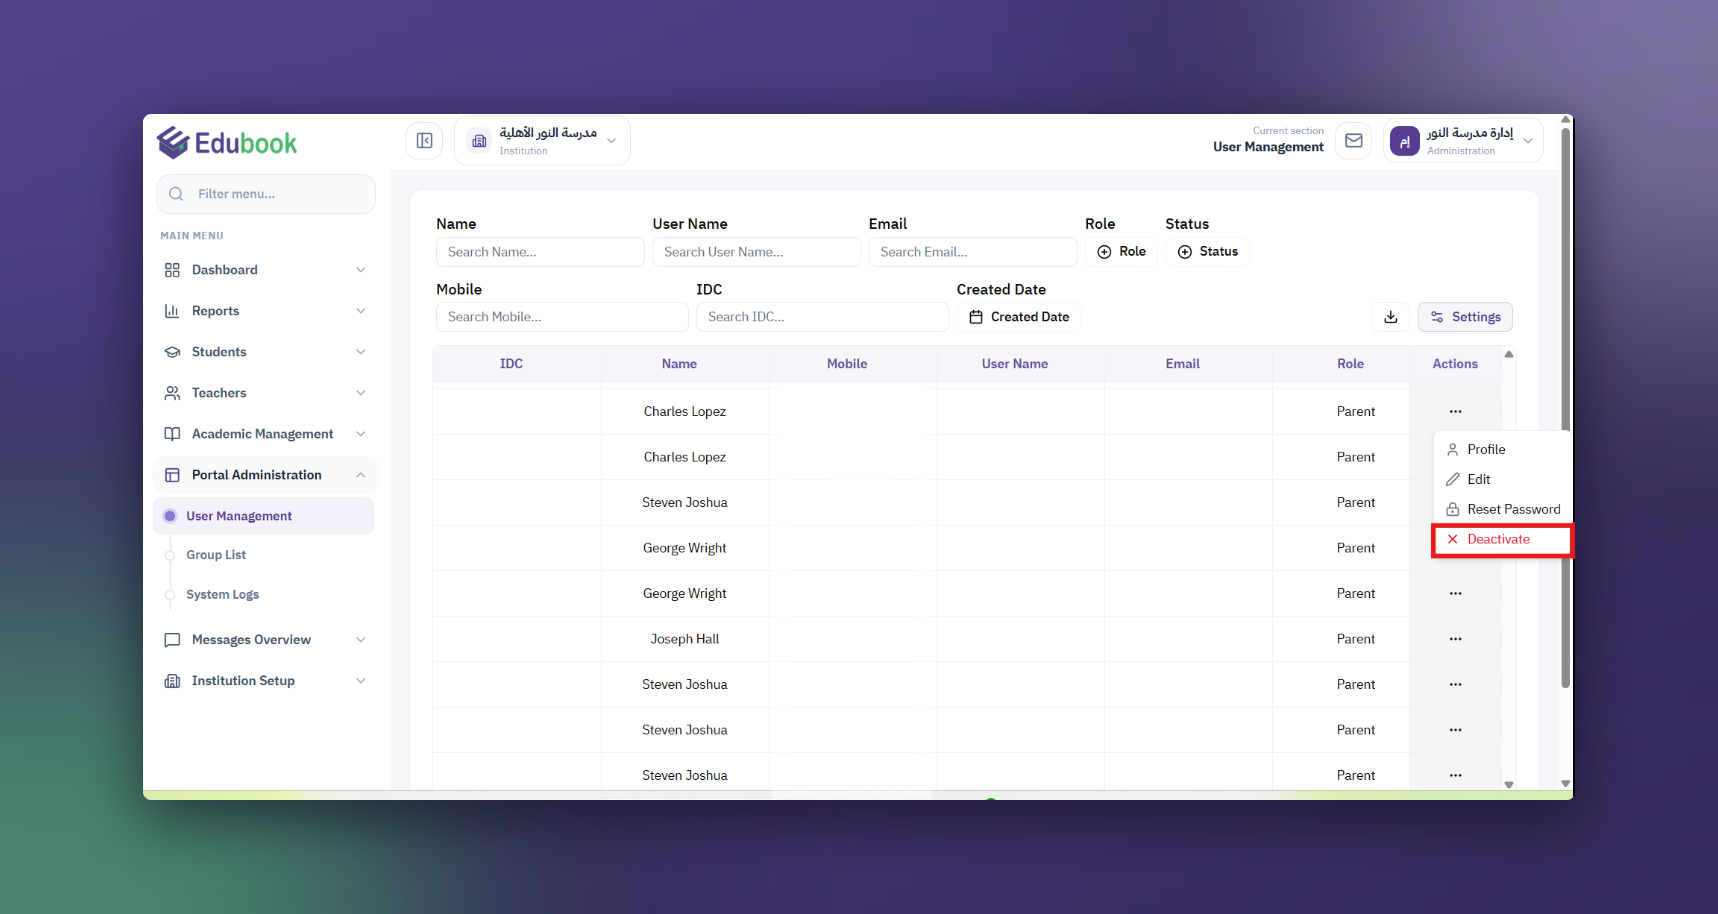This screenshot has width=1718, height=914.
Task: Open the Group List sidebar item
Action: [x=216, y=555]
